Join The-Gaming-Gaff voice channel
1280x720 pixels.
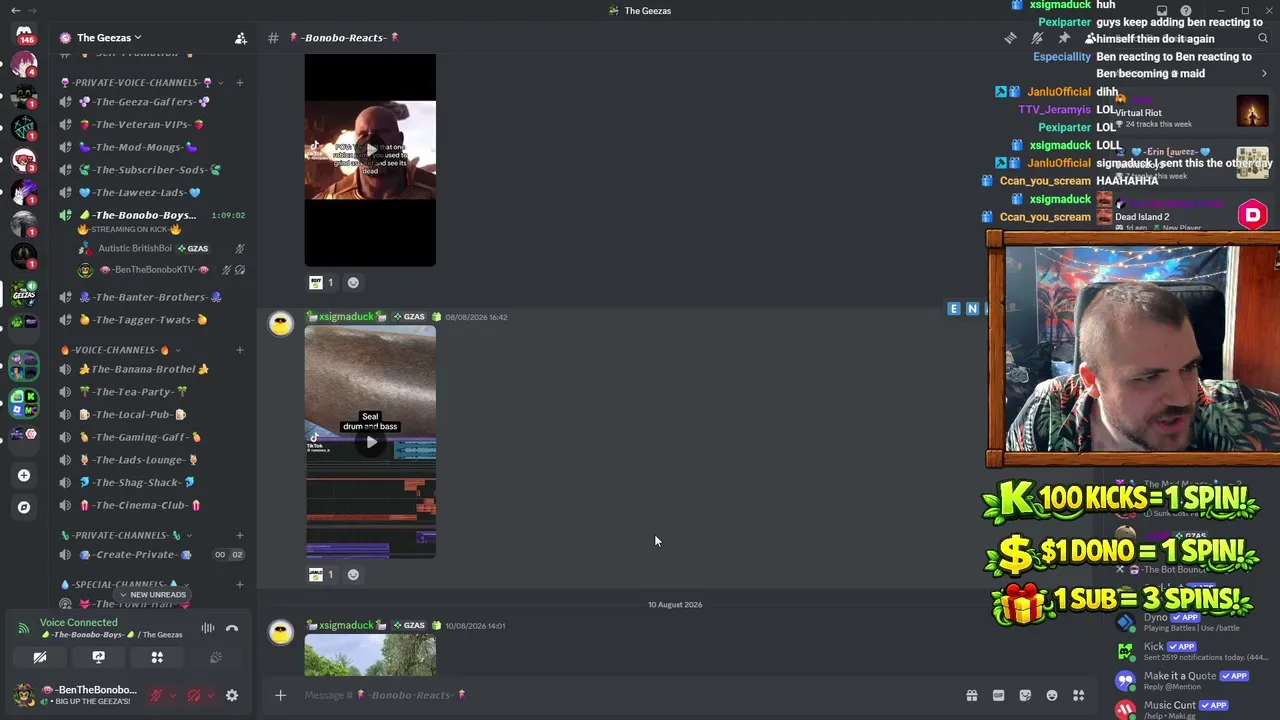coord(151,437)
